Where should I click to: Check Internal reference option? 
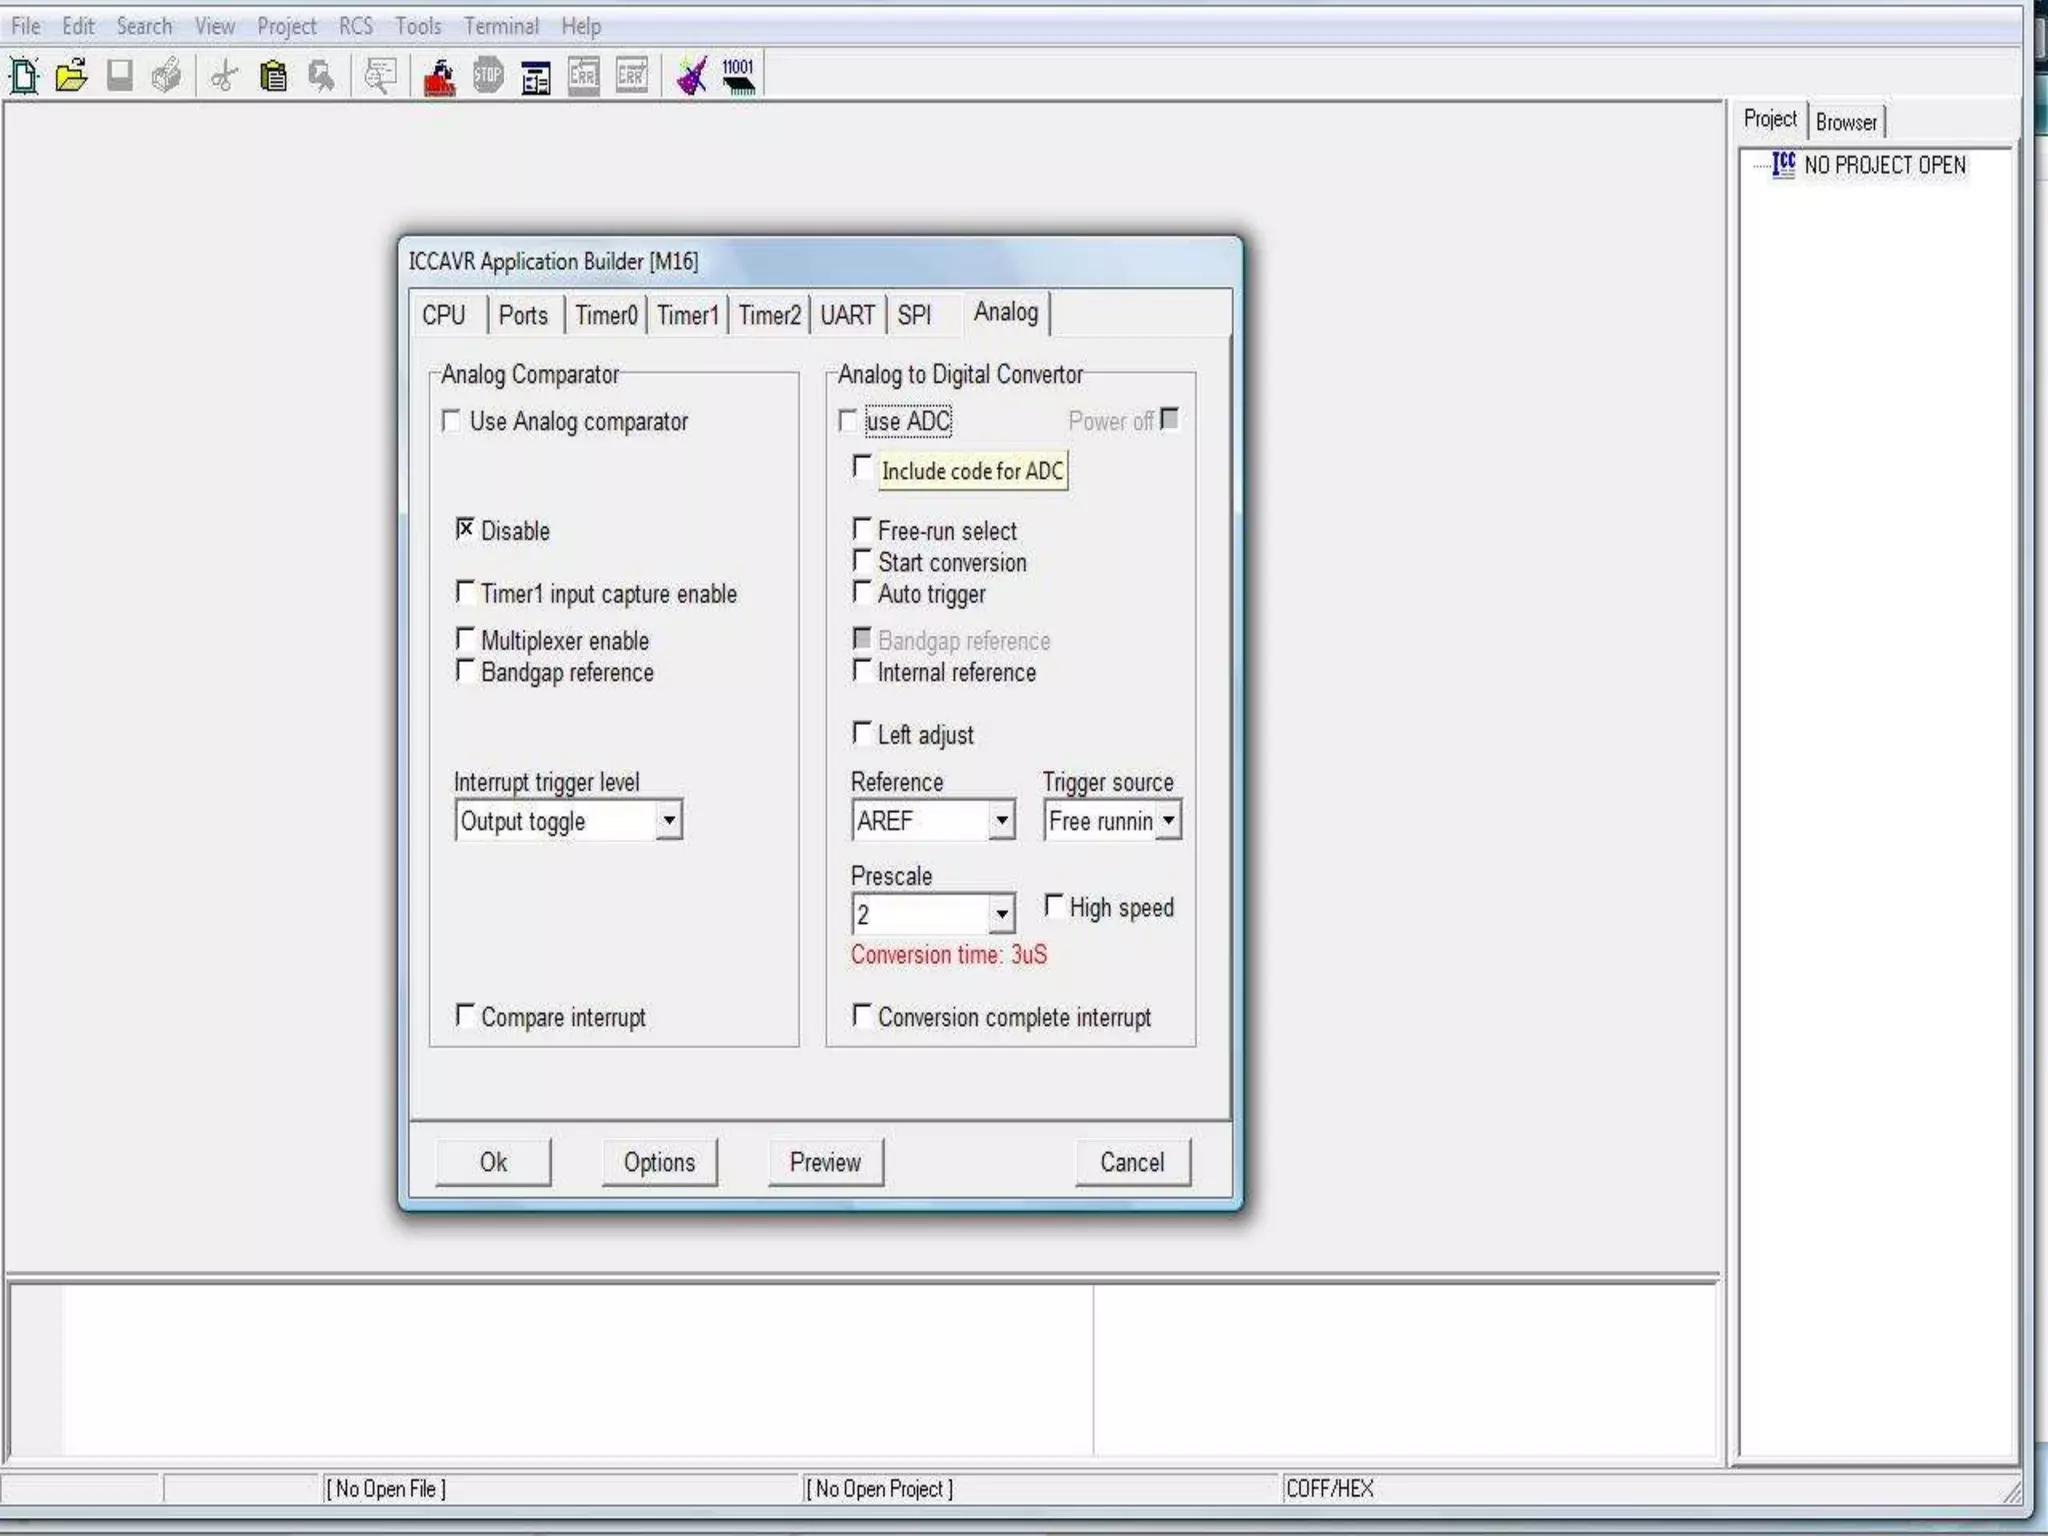click(862, 670)
